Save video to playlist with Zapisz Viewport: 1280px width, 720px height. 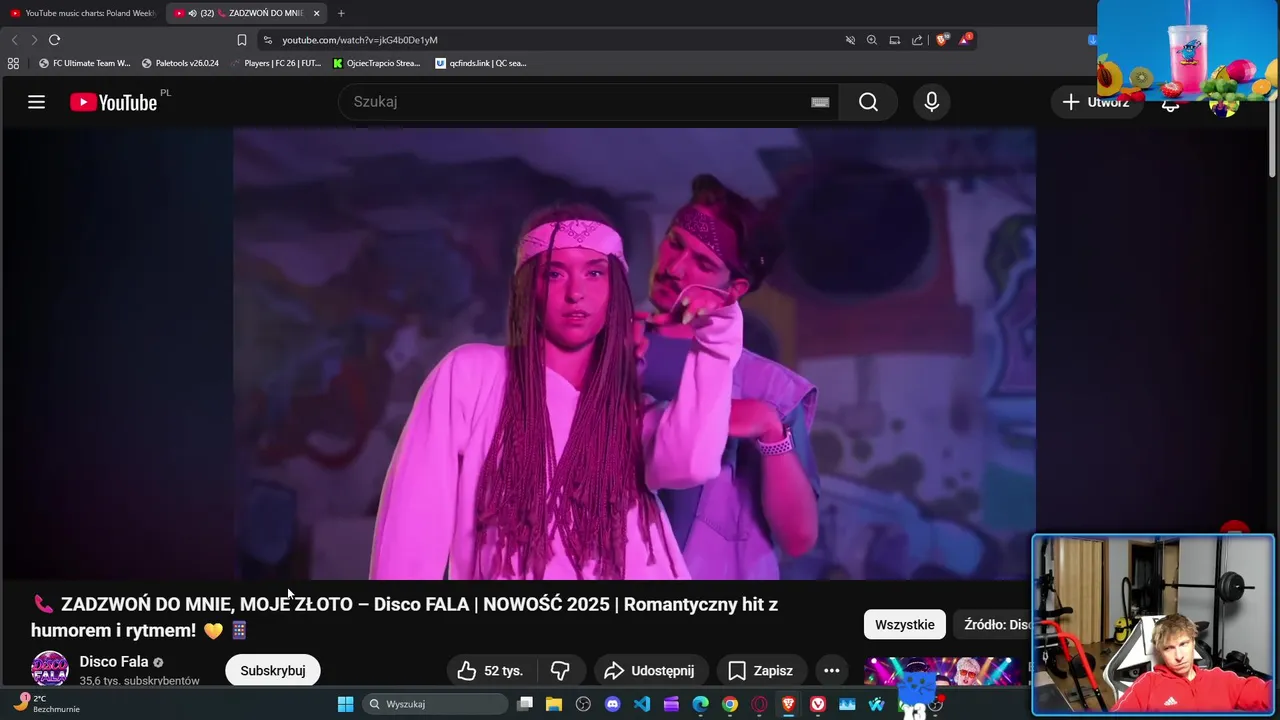pos(760,671)
